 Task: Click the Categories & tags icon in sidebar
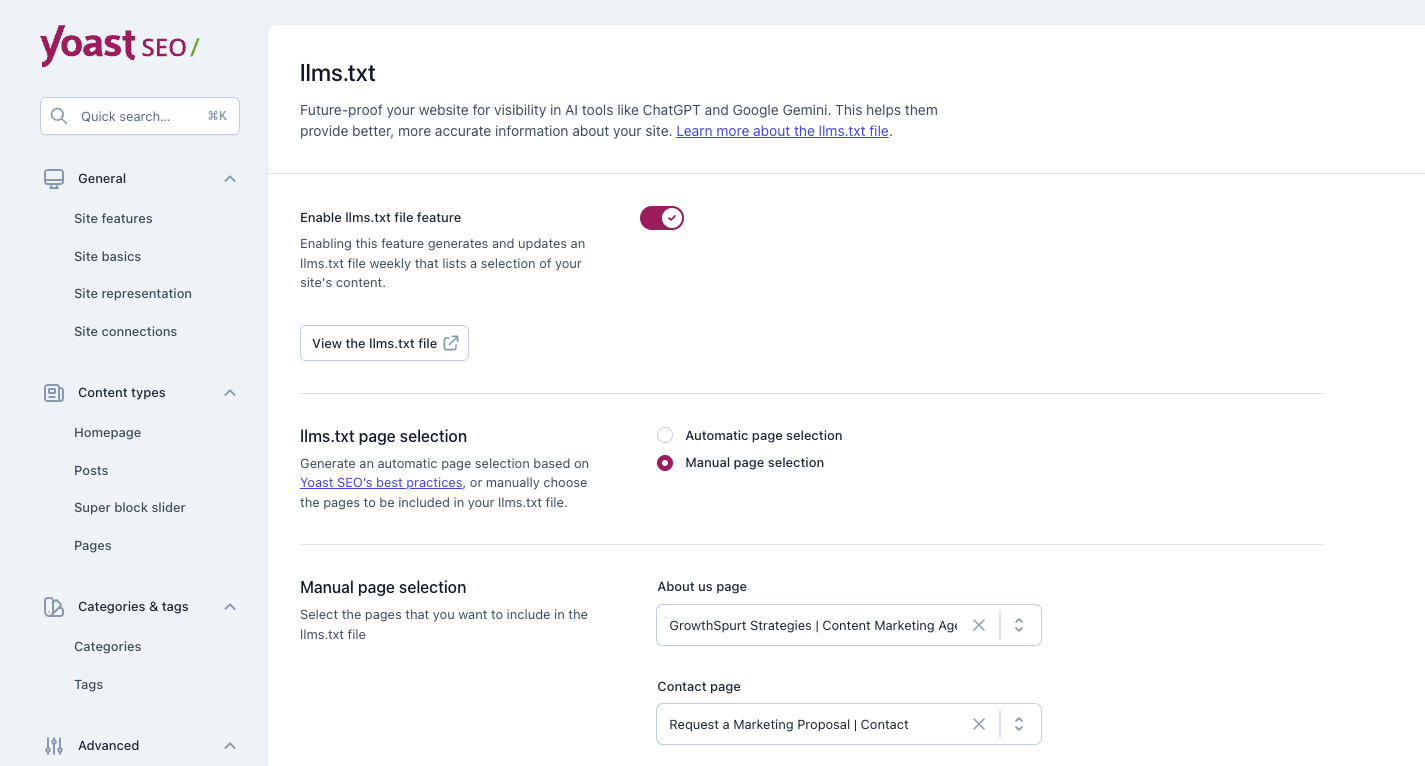[x=53, y=606]
